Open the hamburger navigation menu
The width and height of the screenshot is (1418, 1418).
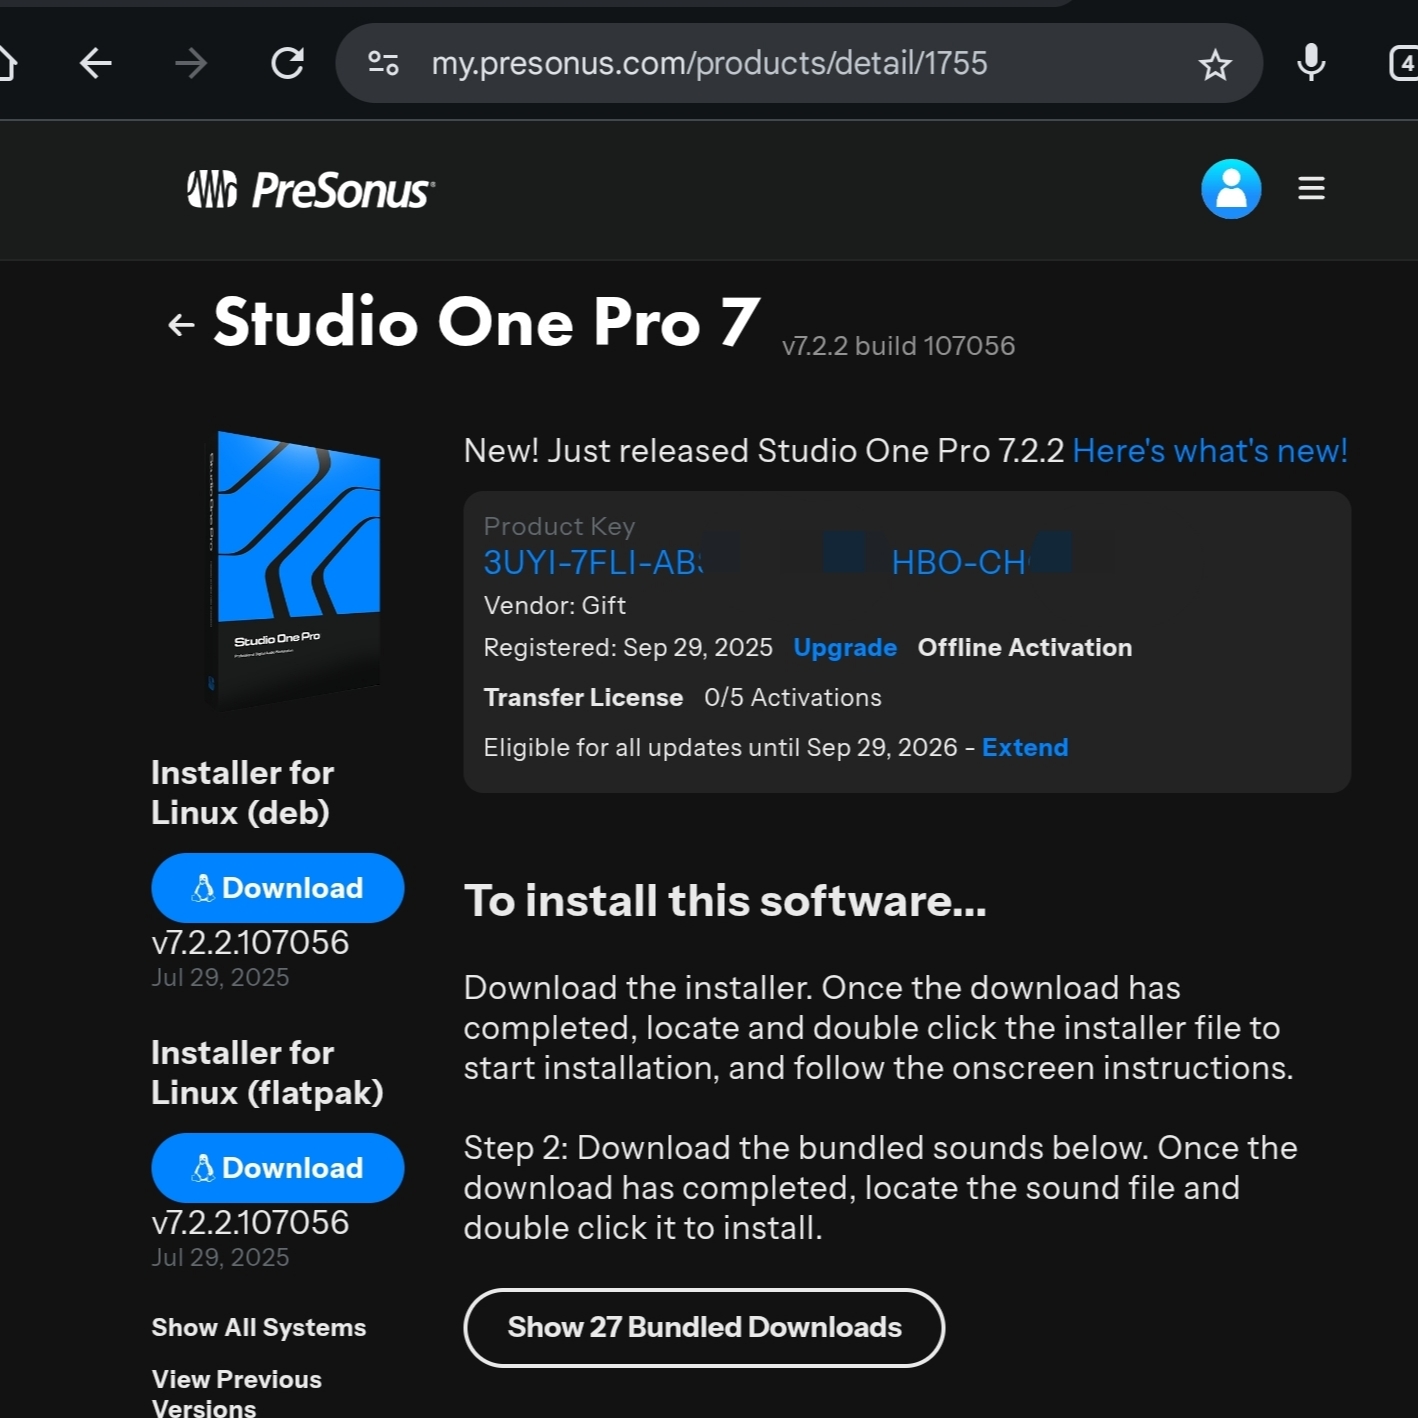1311,188
